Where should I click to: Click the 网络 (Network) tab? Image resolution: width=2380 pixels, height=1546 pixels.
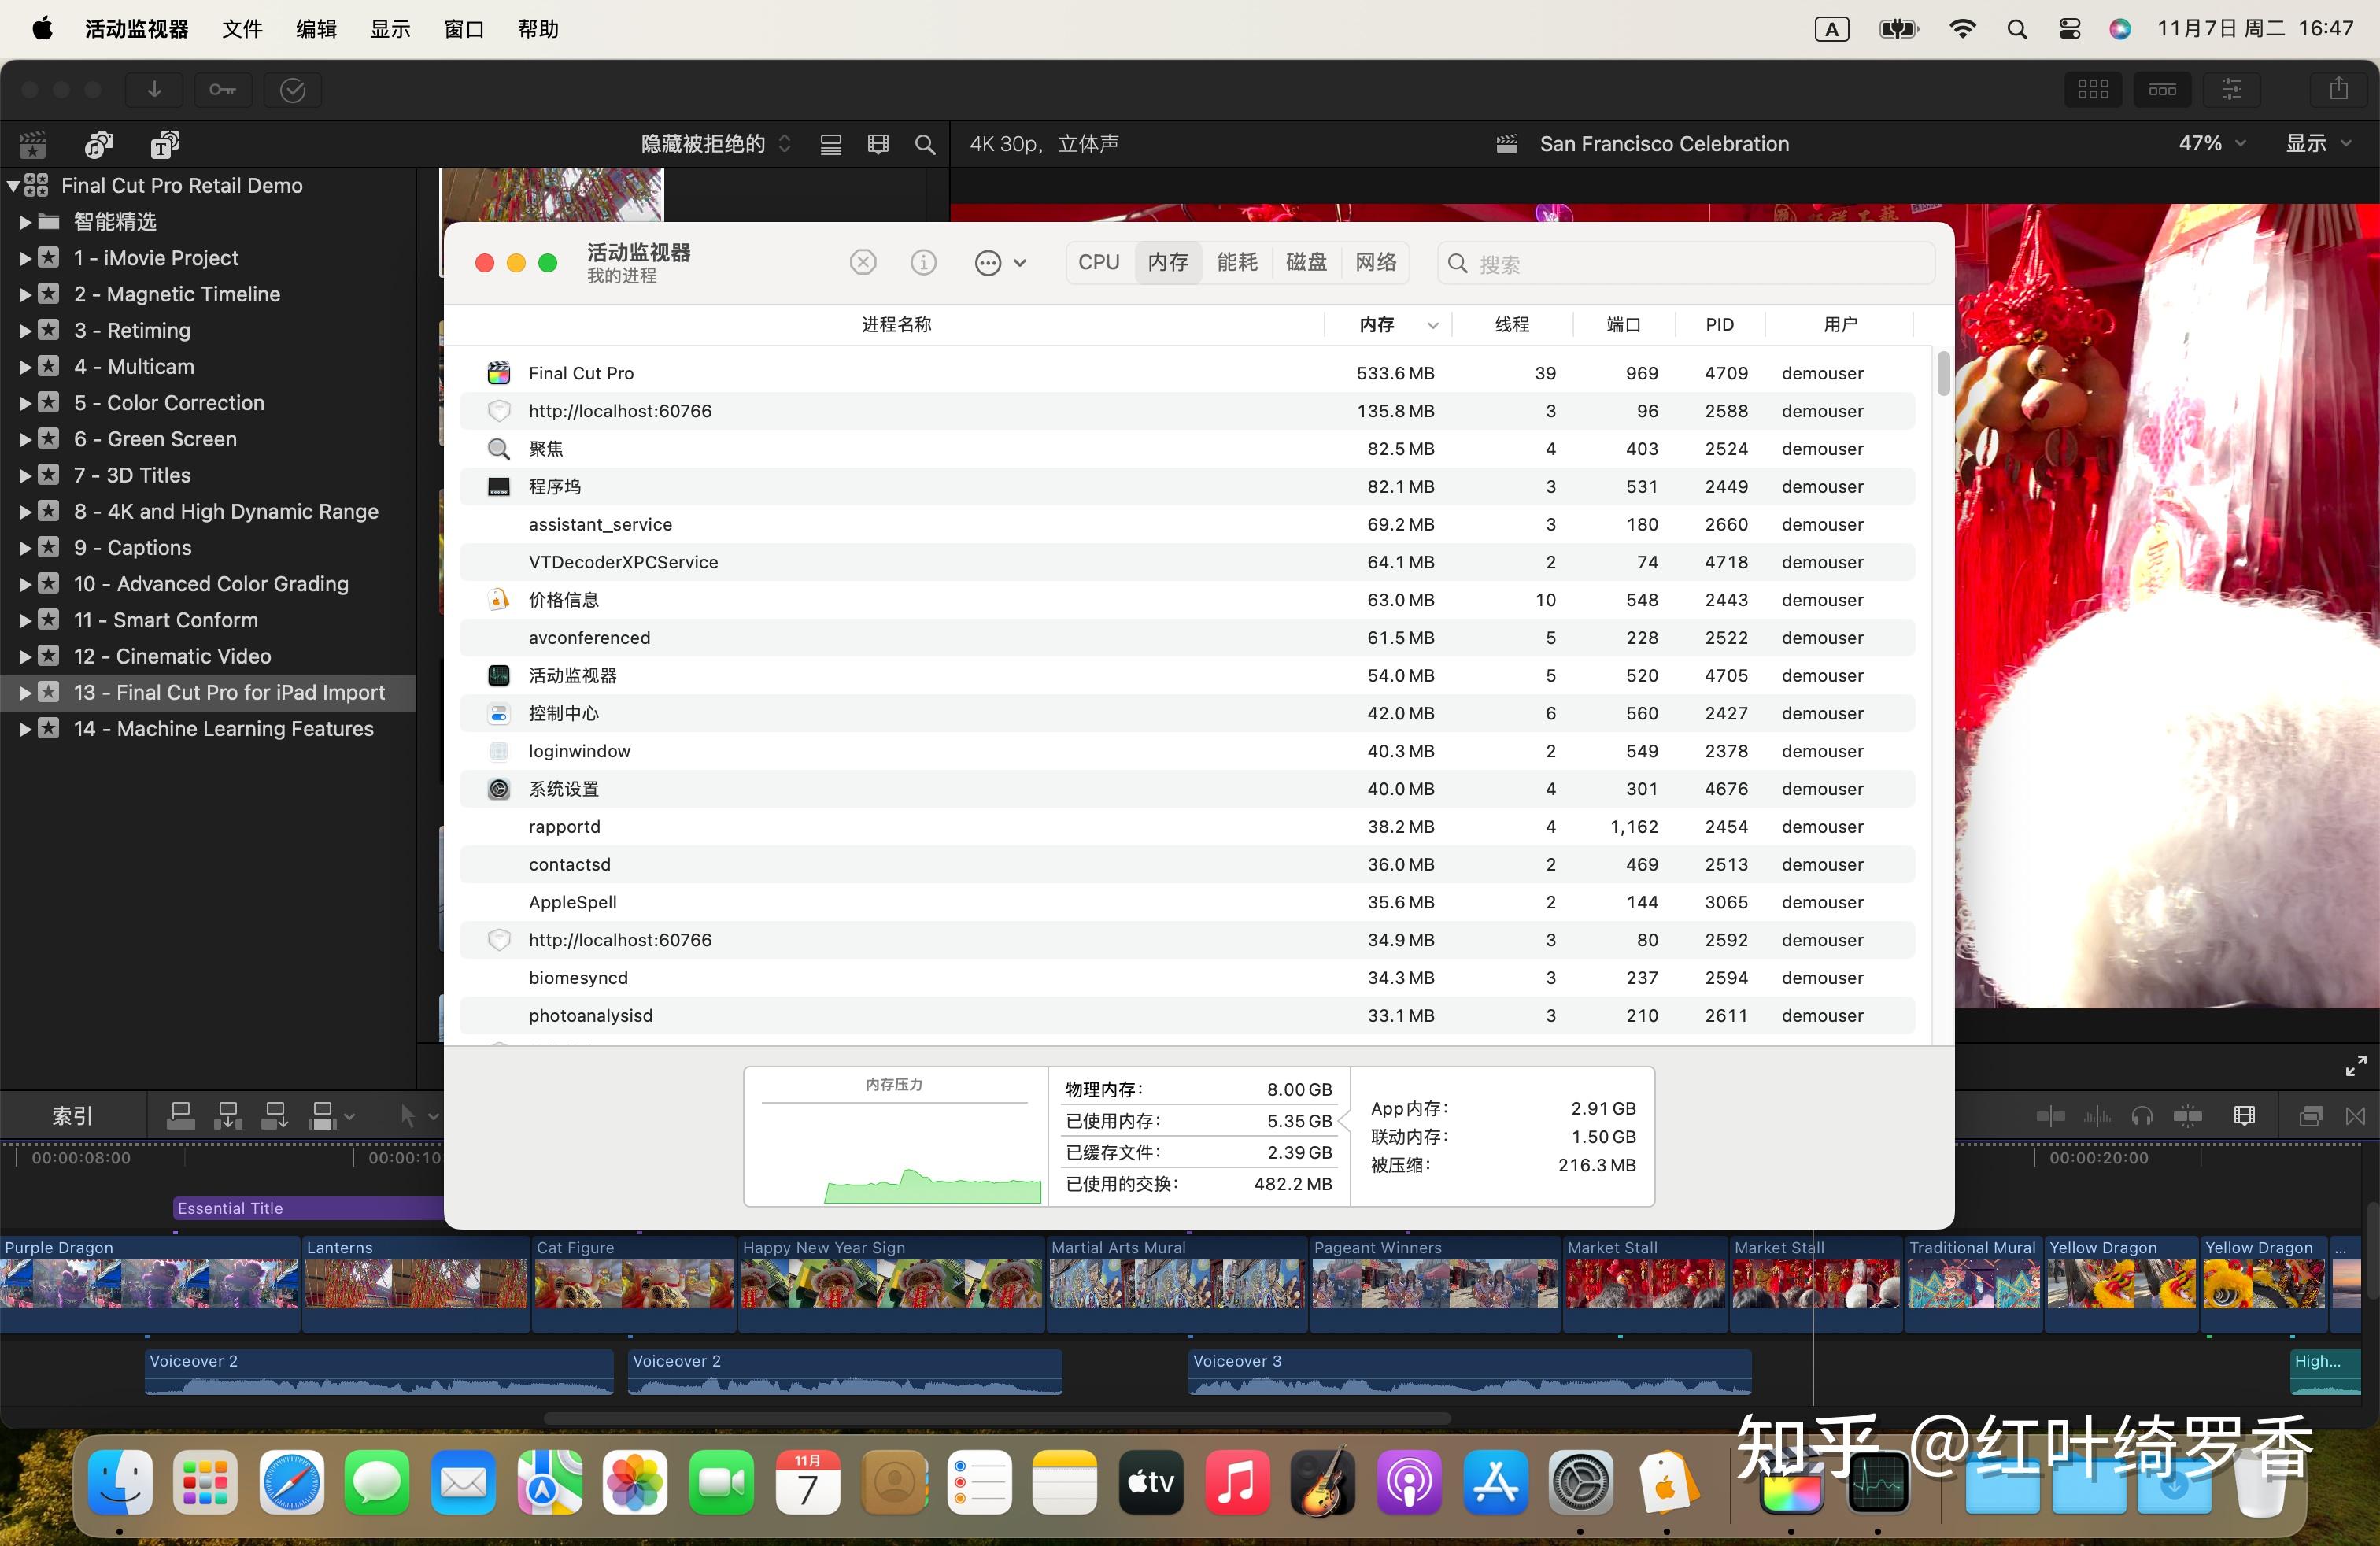pos(1379,262)
